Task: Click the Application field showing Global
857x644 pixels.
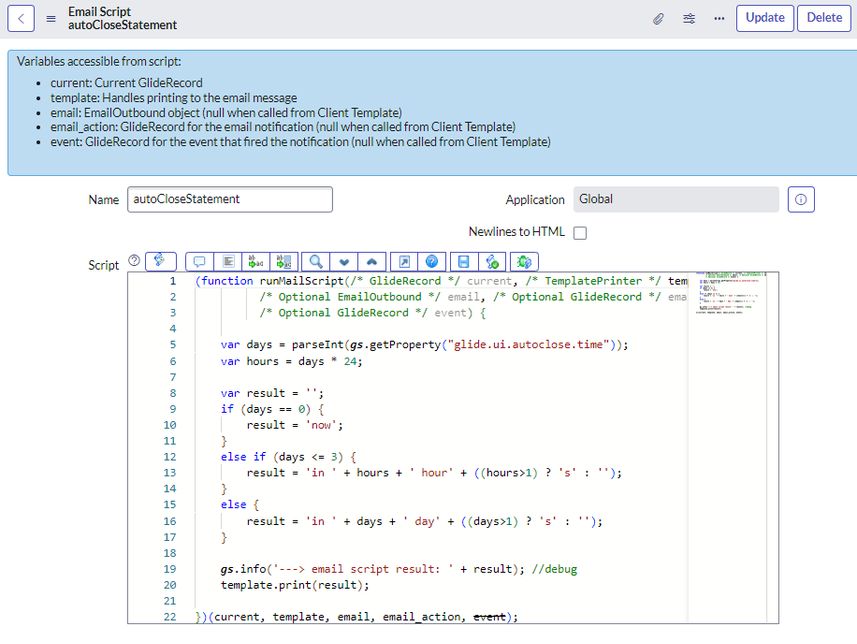Action: 676,200
